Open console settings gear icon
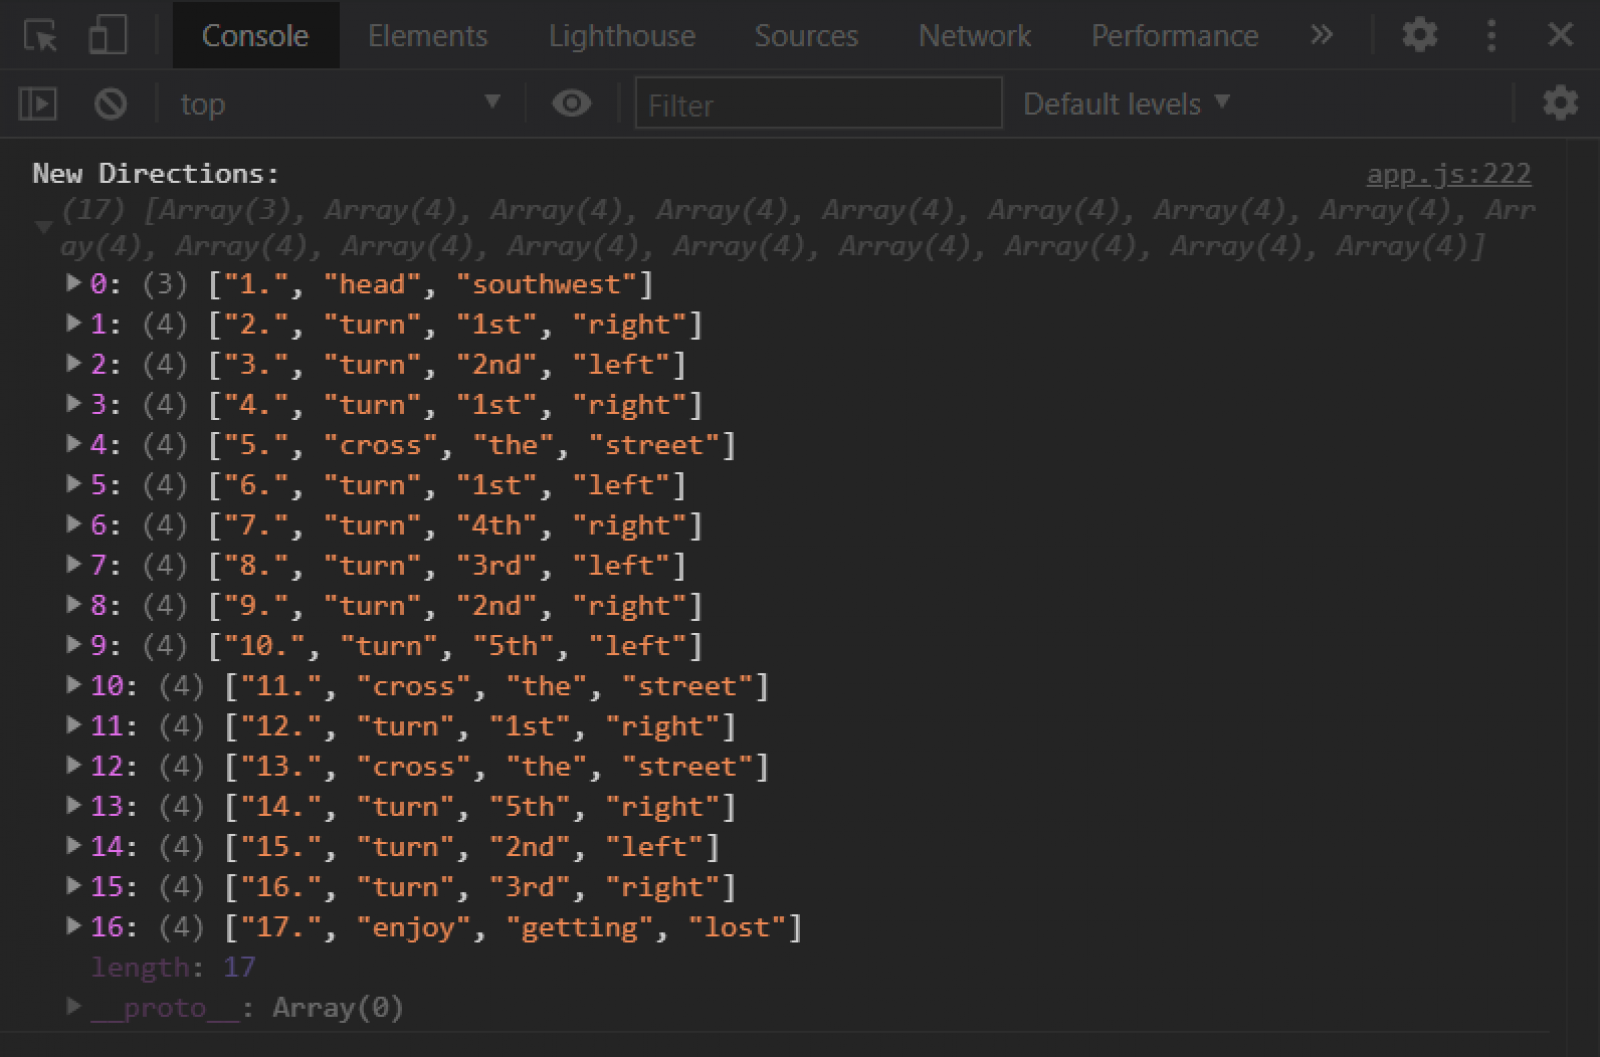 [x=1560, y=103]
